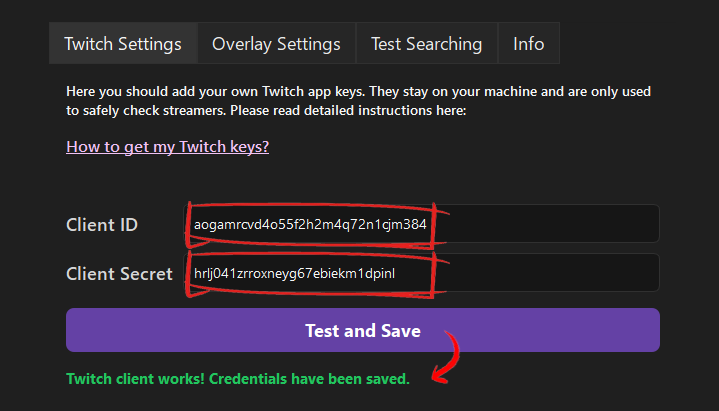Select the Test Searching tab
This screenshot has height=411, width=719.
coord(426,44)
